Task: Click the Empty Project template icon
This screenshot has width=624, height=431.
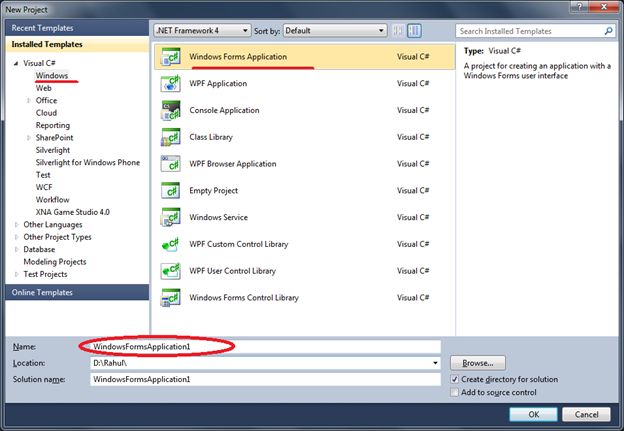Action: tap(171, 190)
